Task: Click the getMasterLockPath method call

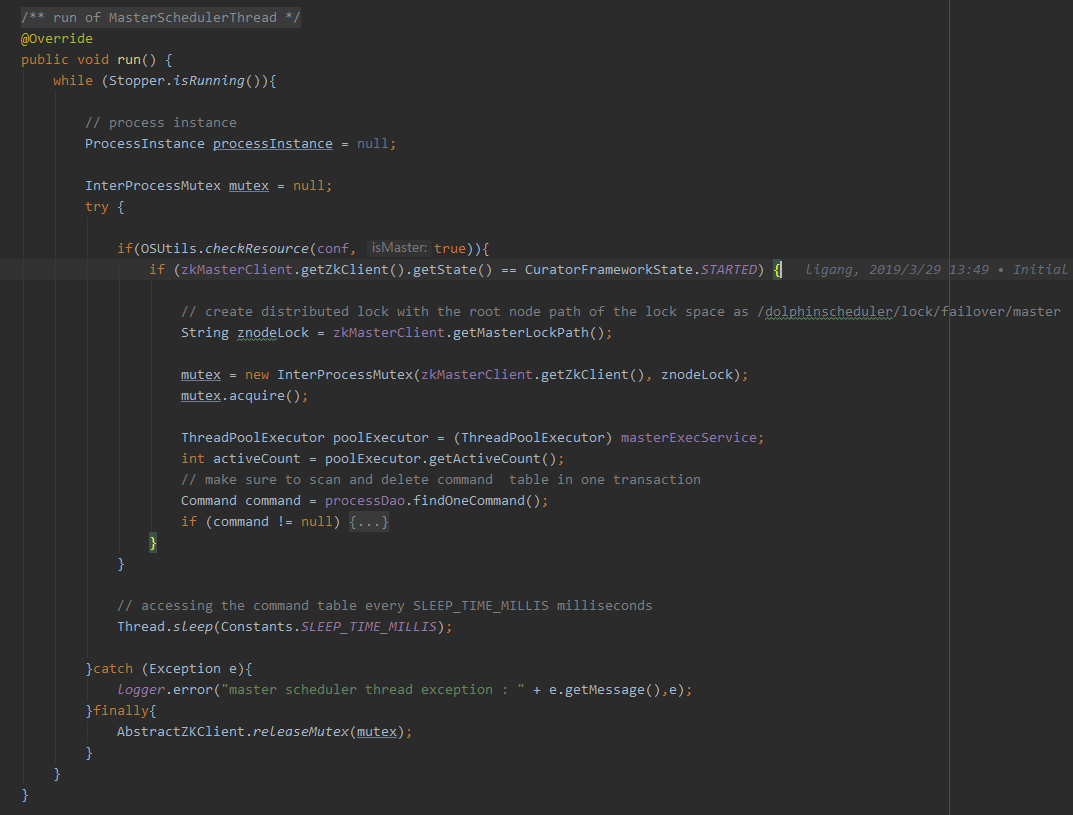Action: click(x=521, y=333)
